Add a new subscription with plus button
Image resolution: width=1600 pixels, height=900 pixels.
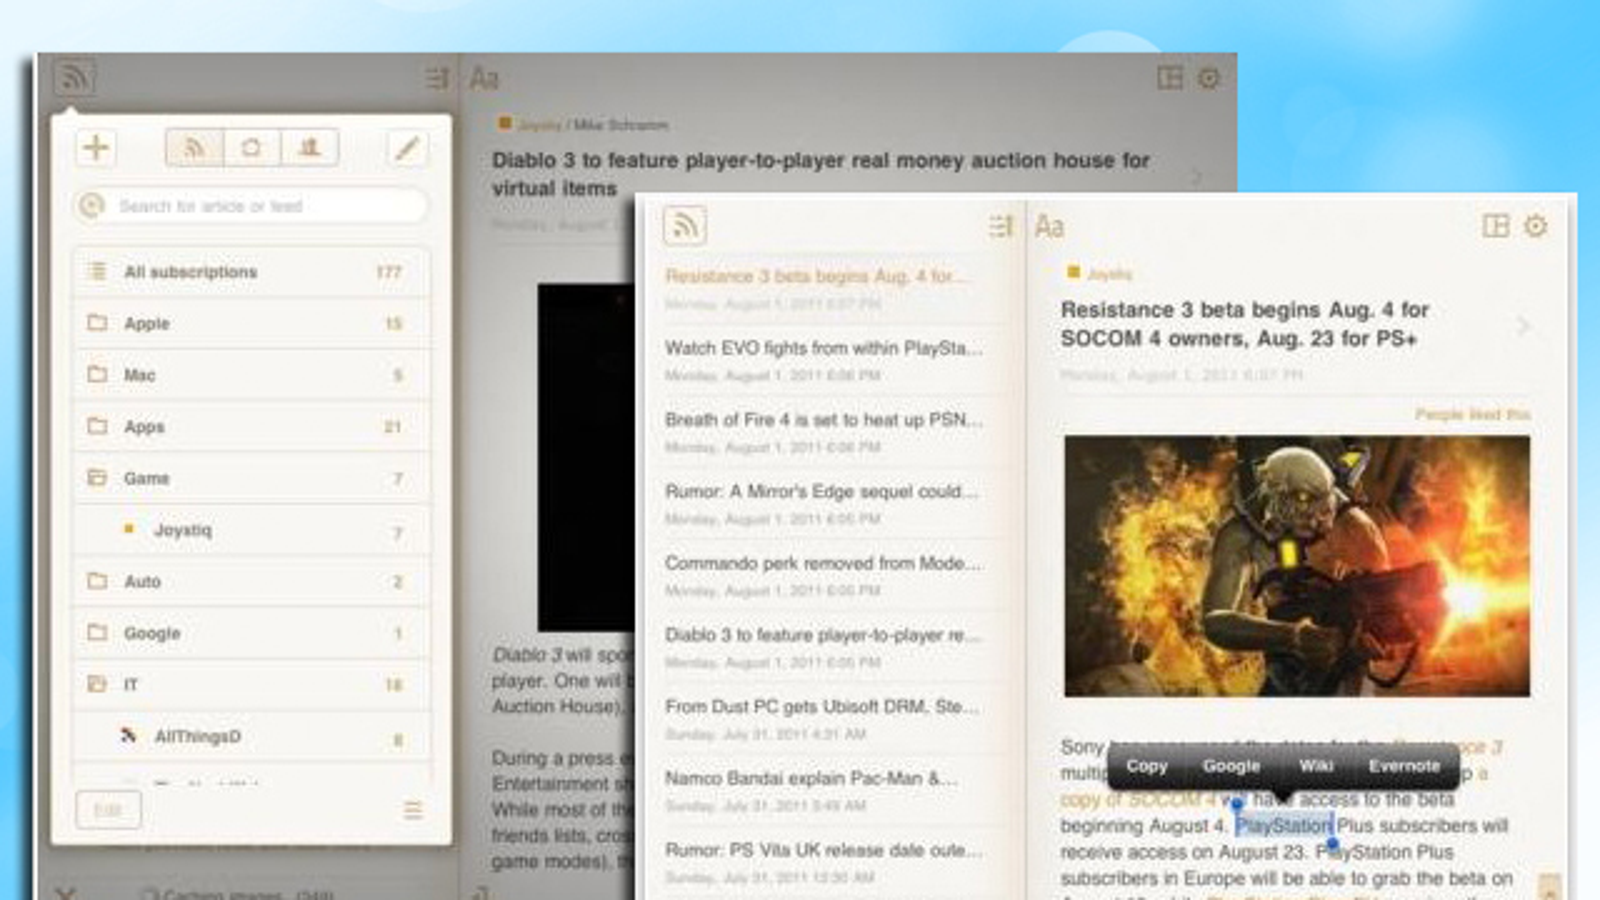pos(96,148)
